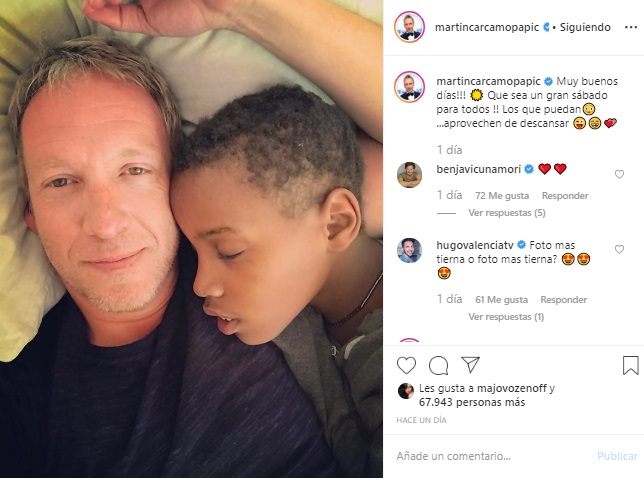This screenshot has height=478, width=644.
Task: Toggle the Siguiendo following status
Action: pyautogui.click(x=585, y=27)
